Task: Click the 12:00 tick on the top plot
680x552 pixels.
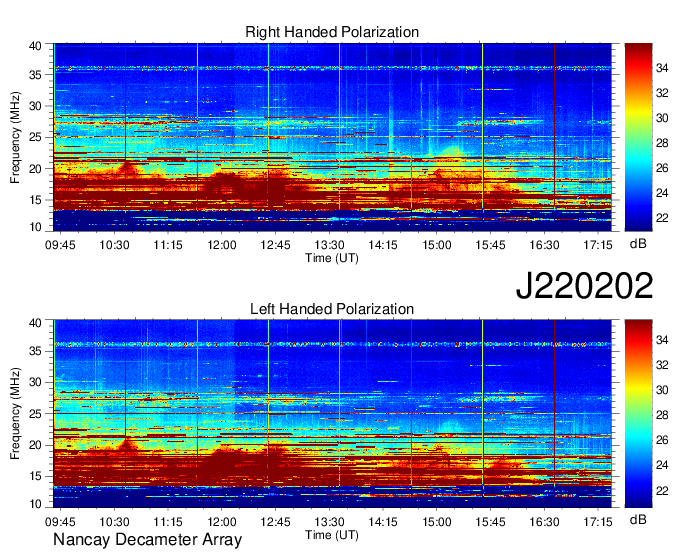Action: click(222, 245)
